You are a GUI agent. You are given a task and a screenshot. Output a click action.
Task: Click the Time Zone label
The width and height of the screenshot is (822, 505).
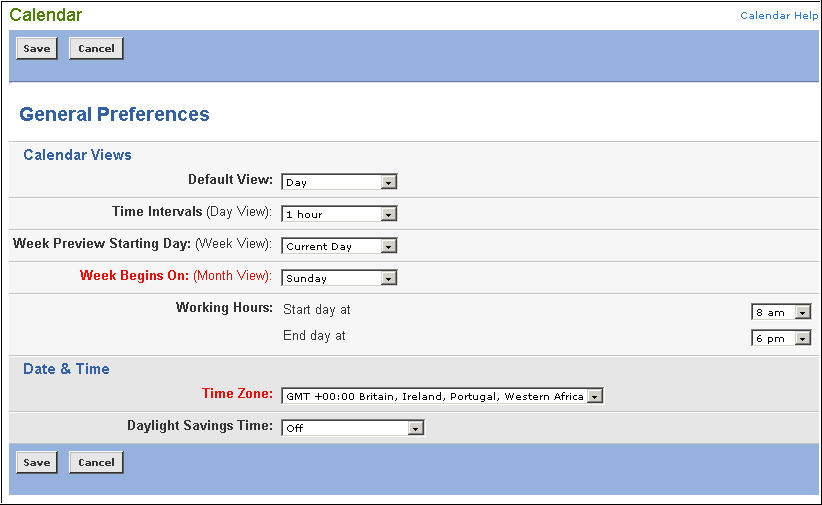tap(237, 393)
